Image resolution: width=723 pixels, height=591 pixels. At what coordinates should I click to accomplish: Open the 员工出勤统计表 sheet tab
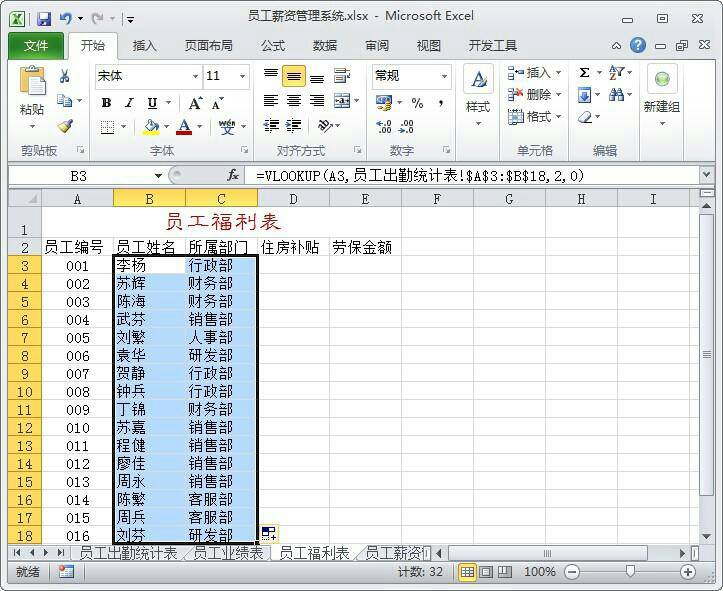coord(128,553)
